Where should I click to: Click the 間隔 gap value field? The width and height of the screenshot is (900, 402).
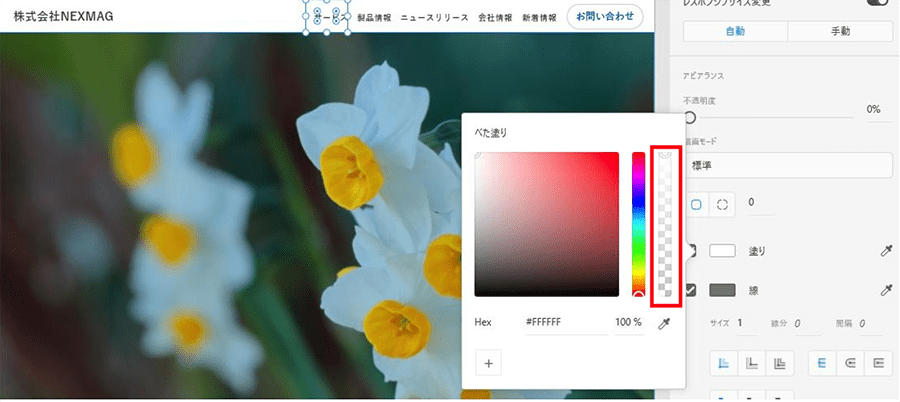871,324
